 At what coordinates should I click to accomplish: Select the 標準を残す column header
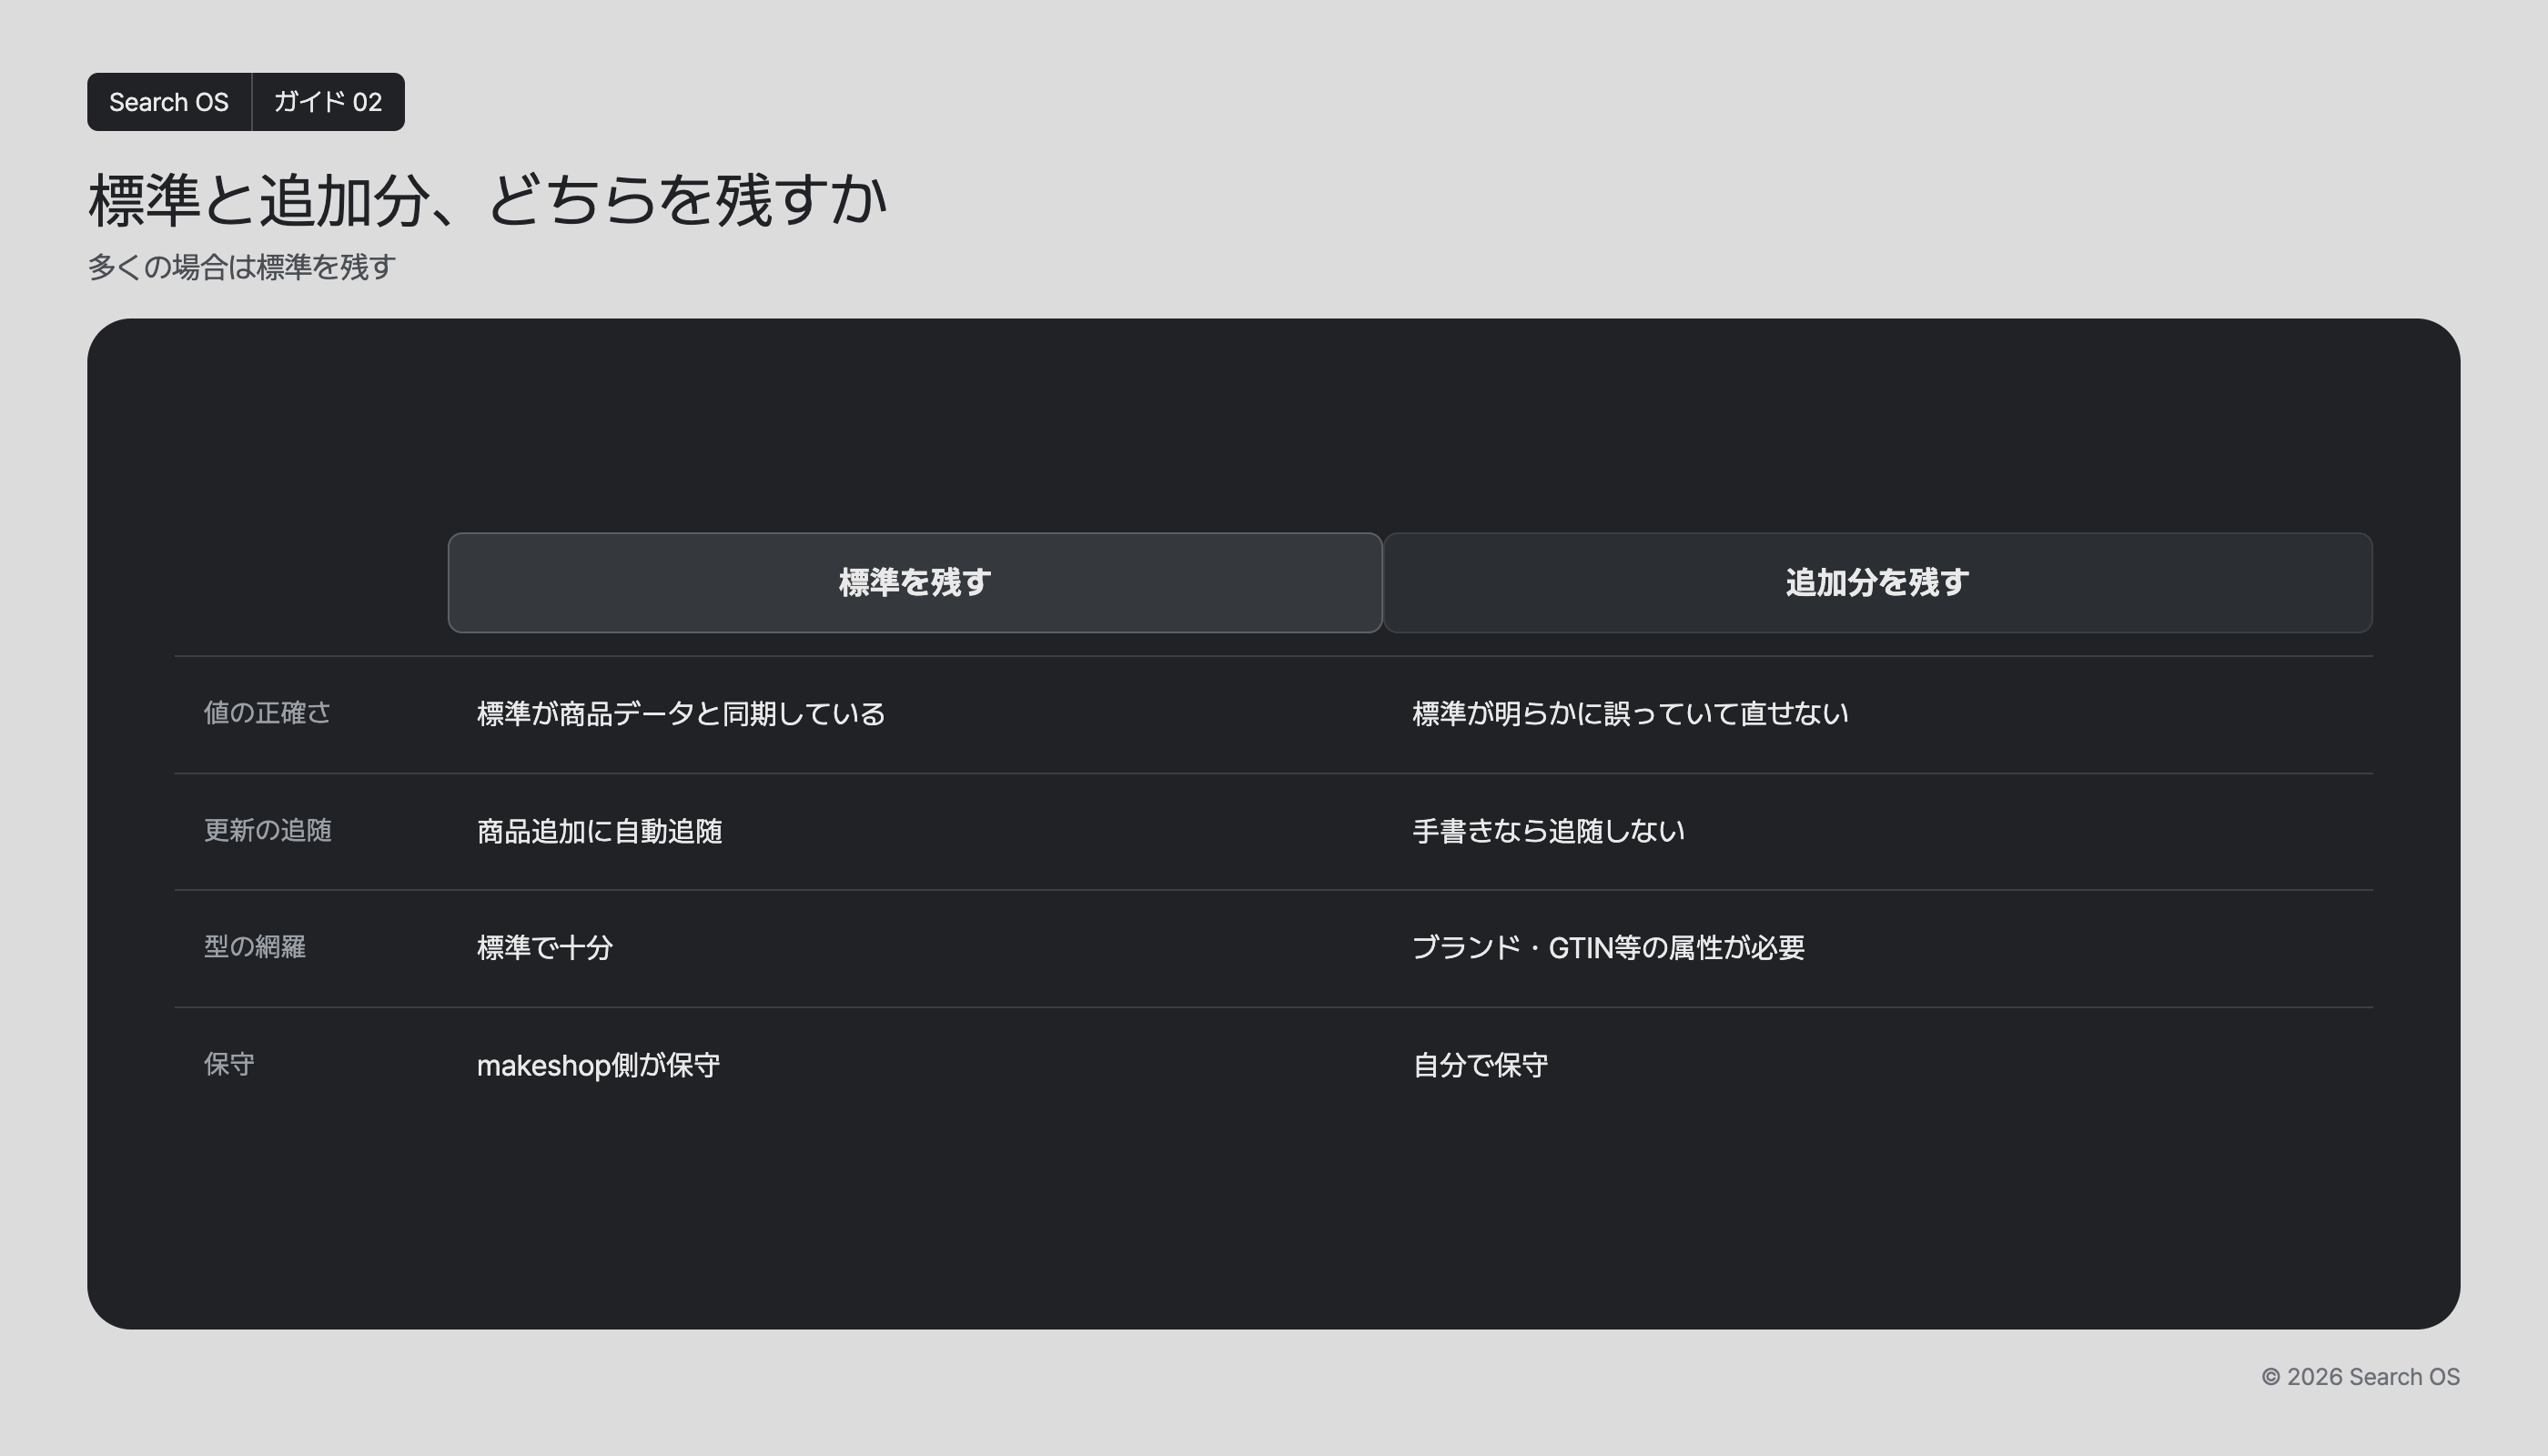(x=915, y=583)
